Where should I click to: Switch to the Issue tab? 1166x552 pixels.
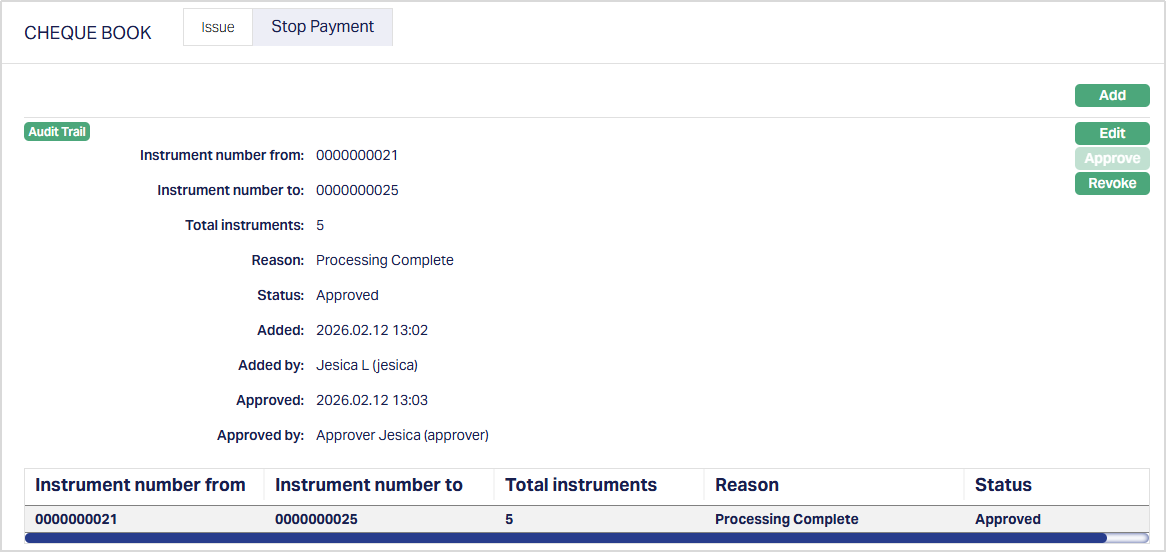[x=218, y=27]
